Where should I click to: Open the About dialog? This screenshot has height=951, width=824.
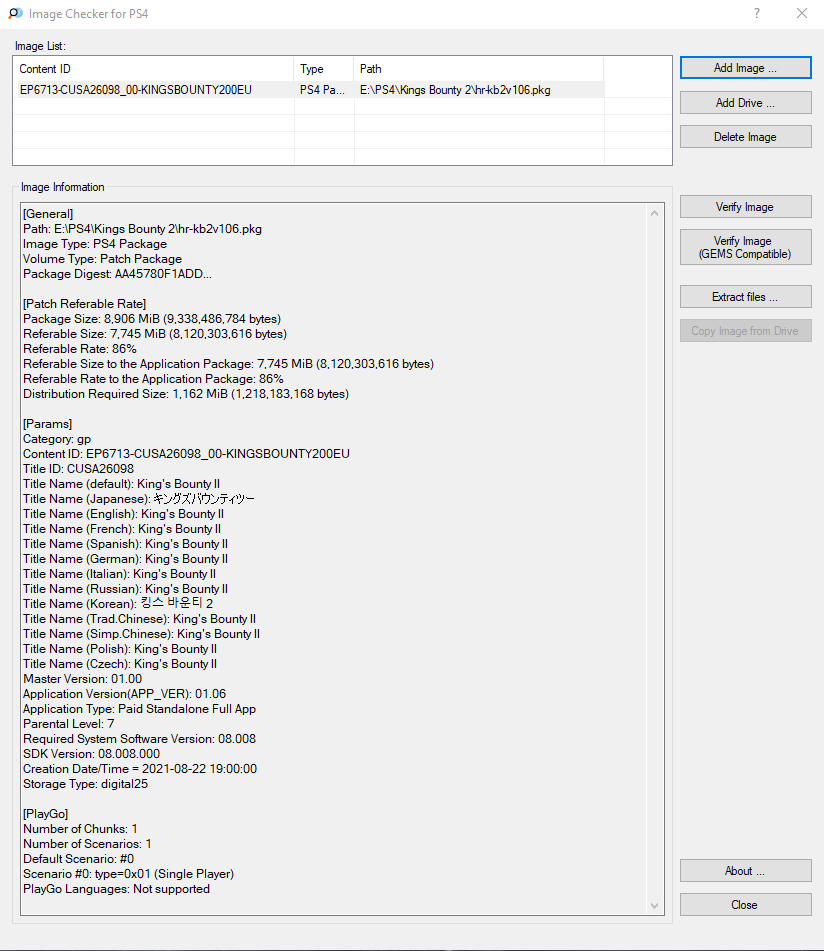coord(745,870)
